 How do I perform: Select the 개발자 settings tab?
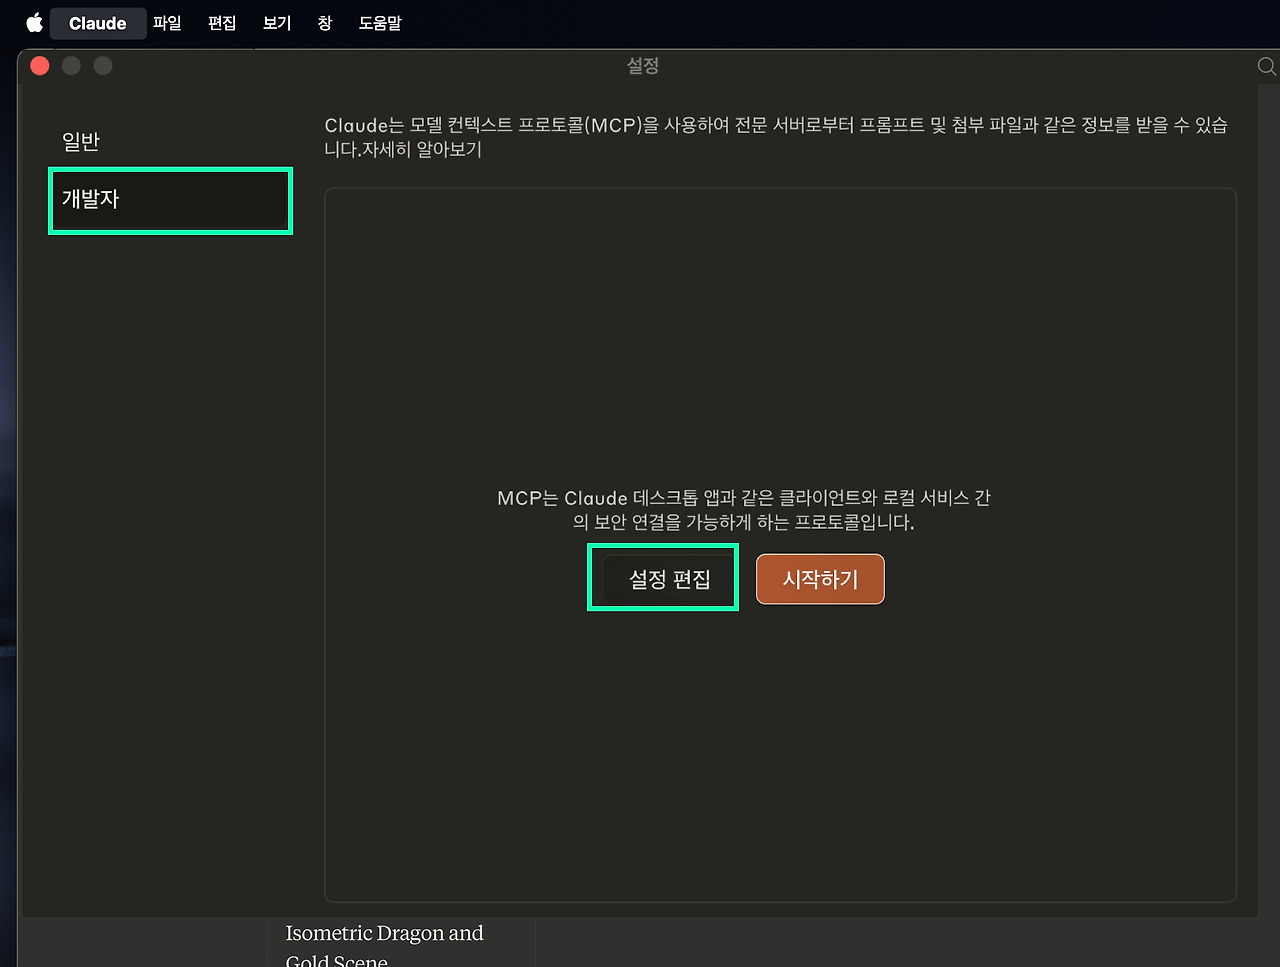click(x=170, y=200)
